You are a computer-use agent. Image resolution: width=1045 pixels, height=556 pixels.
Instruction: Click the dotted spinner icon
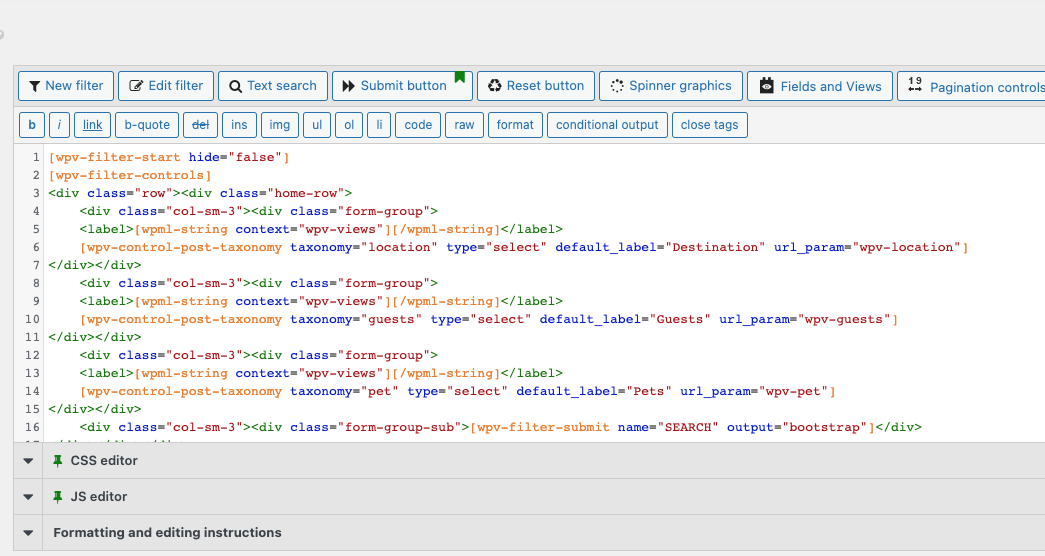tap(617, 86)
